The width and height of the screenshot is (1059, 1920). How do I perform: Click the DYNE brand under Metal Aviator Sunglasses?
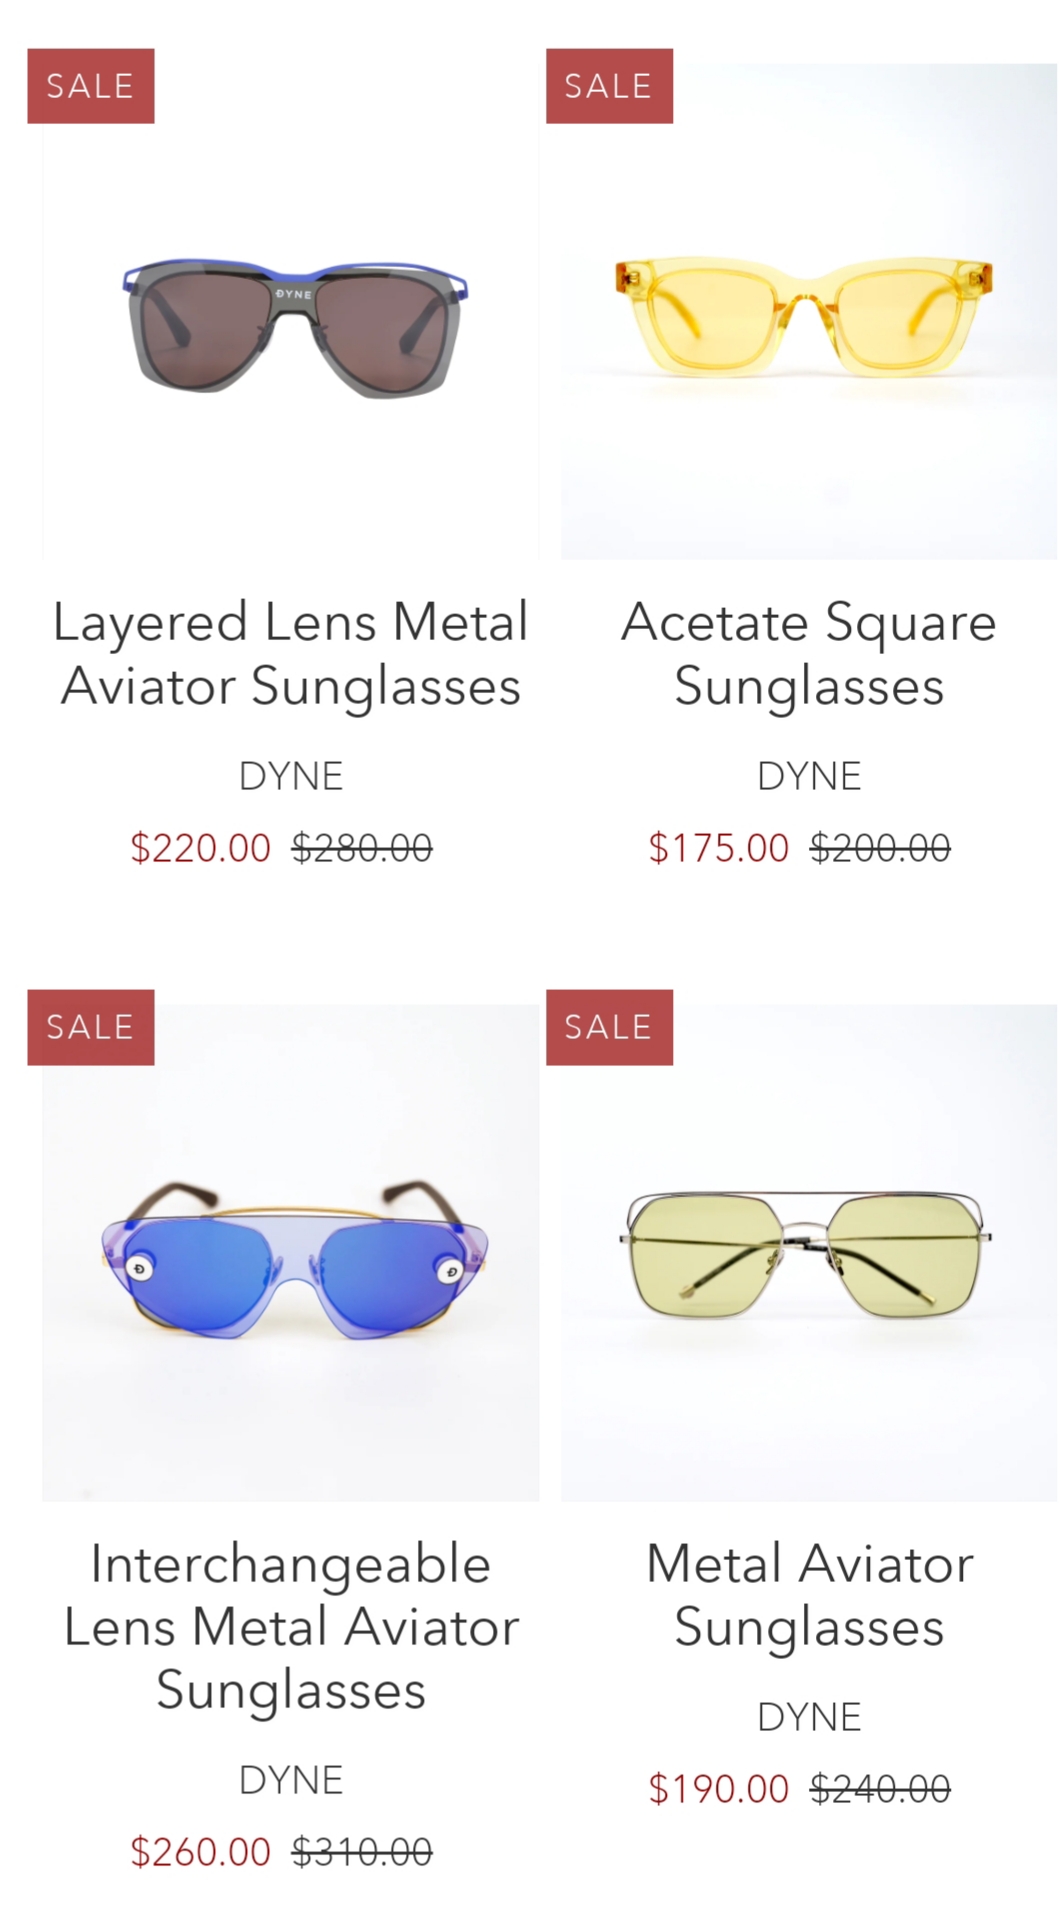[x=808, y=1717]
